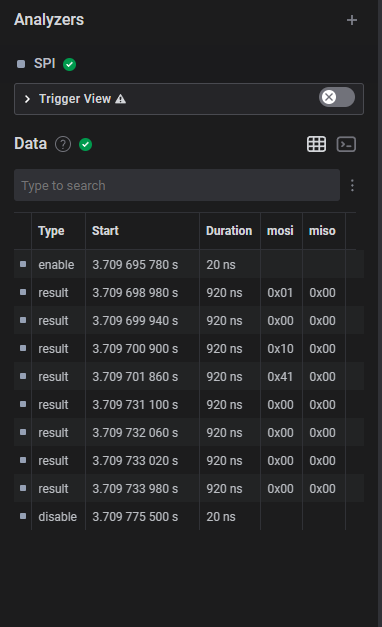This screenshot has height=627, width=382.
Task: Switch to data table view icon
Action: point(316,144)
